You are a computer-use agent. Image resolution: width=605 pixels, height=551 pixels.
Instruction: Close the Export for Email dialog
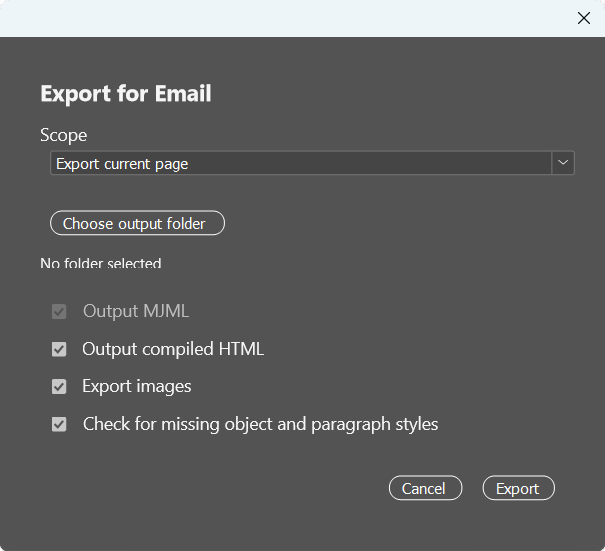click(583, 18)
